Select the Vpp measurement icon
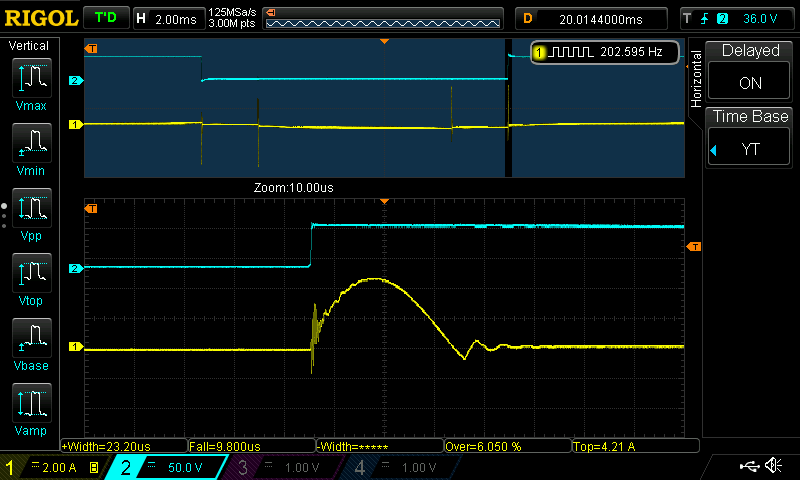 click(31, 216)
